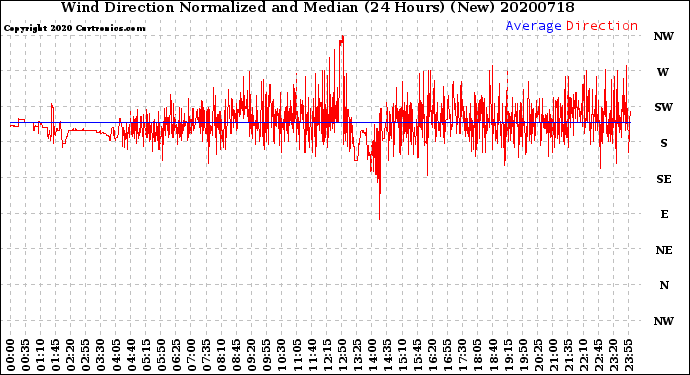Viewport: 690px width, 375px height.
Task: Click the 16:20 time axis label
Action: (x=433, y=355)
